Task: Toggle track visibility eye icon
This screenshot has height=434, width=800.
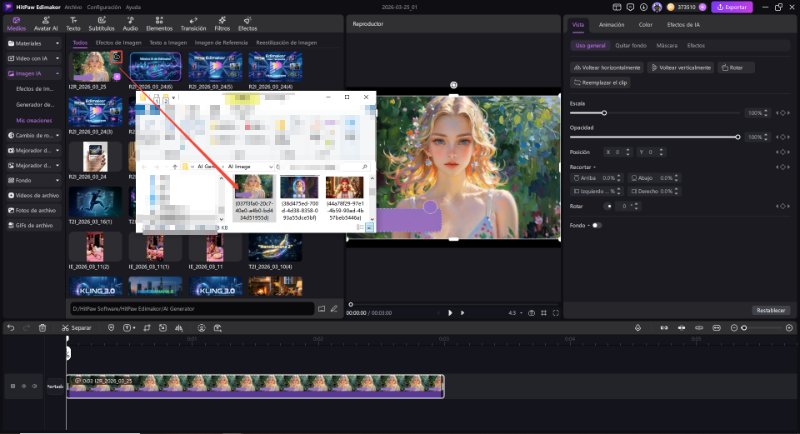Action: click(x=34, y=385)
